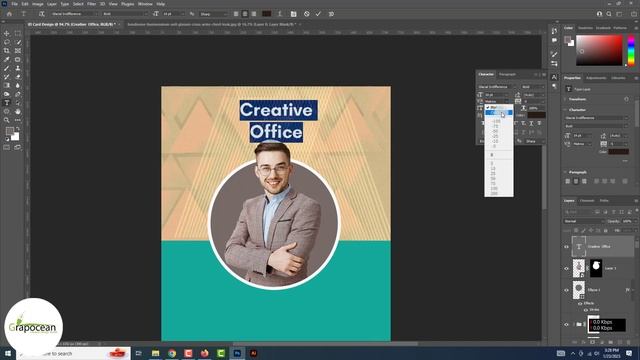Select the Hand tool
Viewport: 640px width, 360px height.
coord(18,111)
